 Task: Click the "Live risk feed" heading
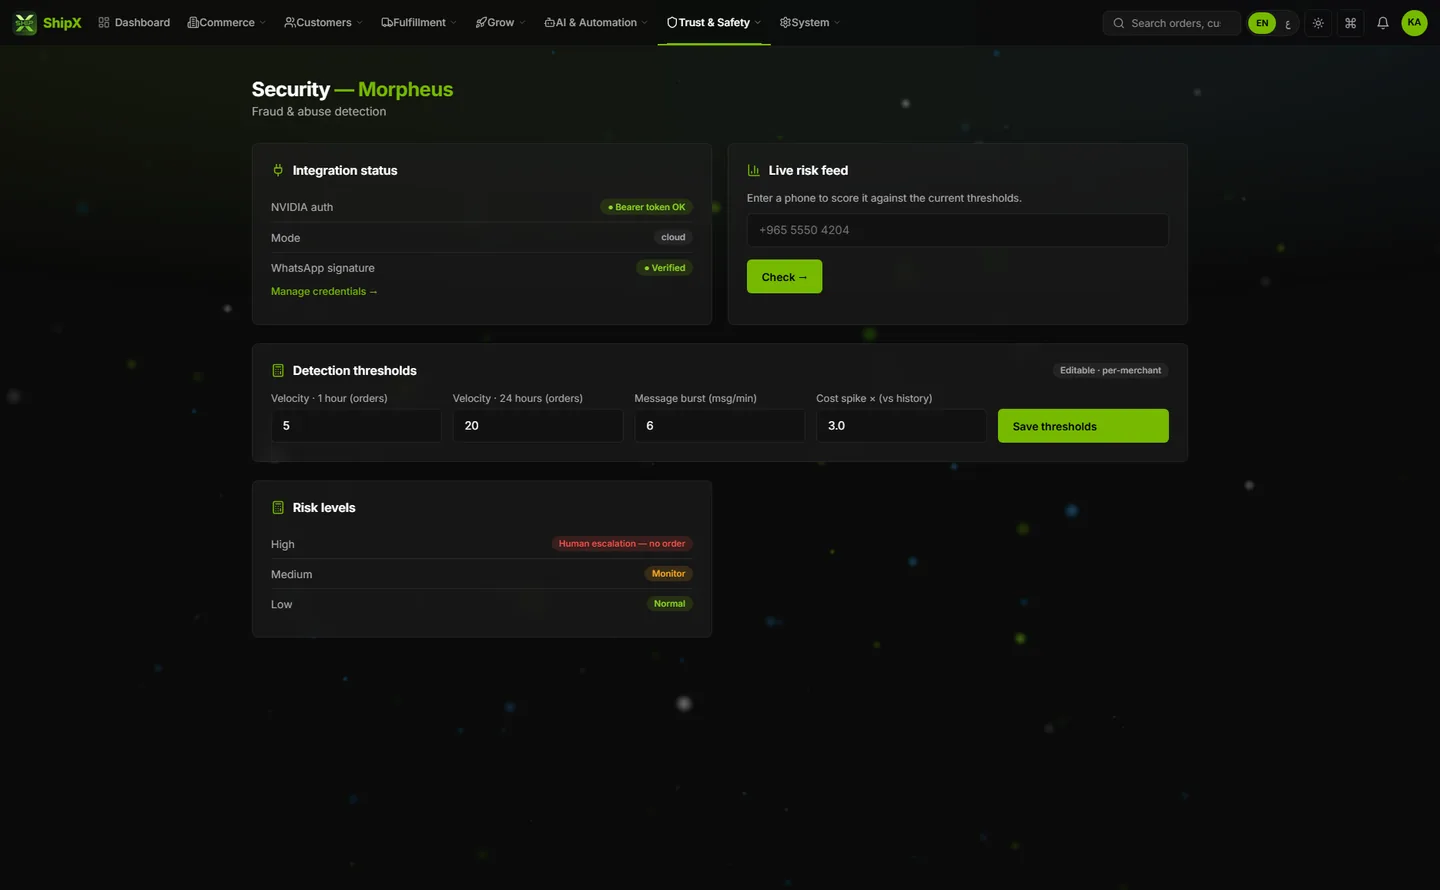808,171
